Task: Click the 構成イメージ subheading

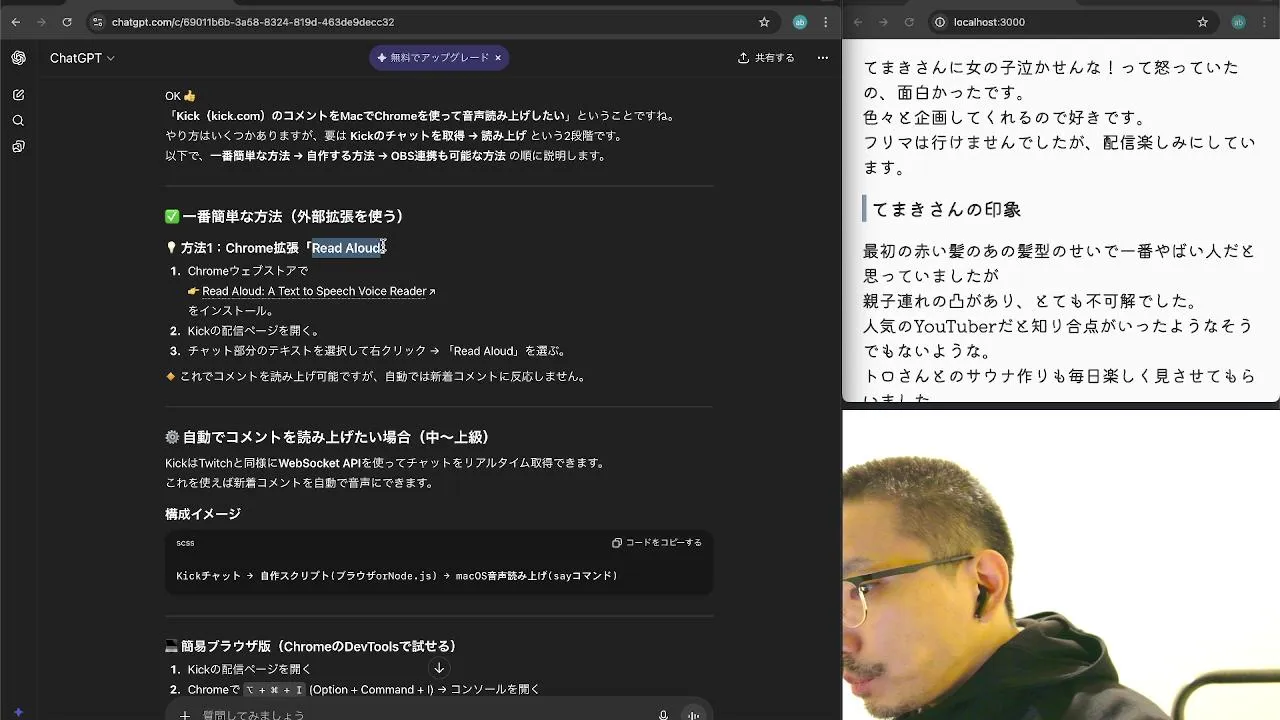Action: point(203,514)
